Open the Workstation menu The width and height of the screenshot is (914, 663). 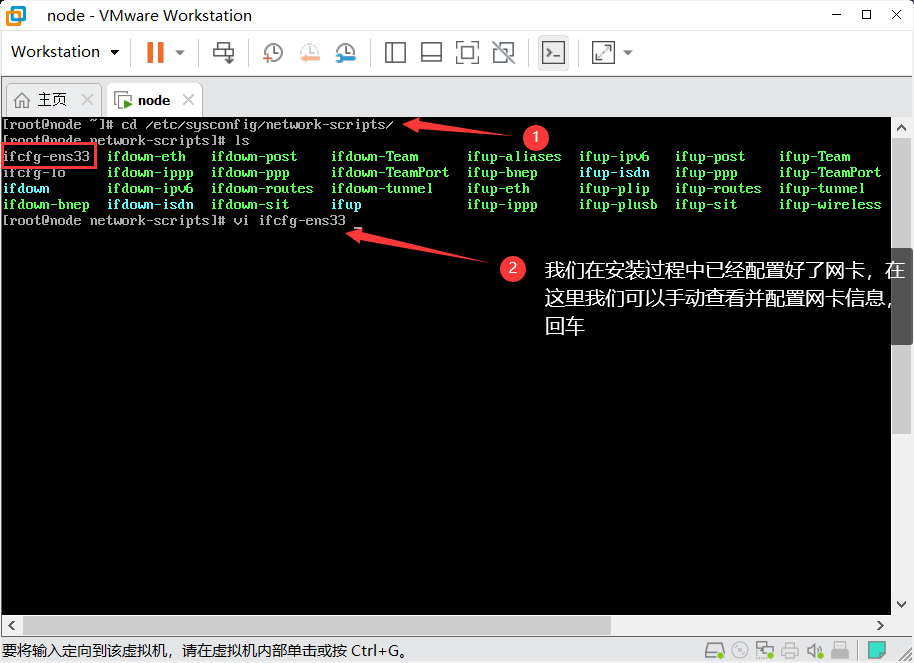click(x=65, y=52)
